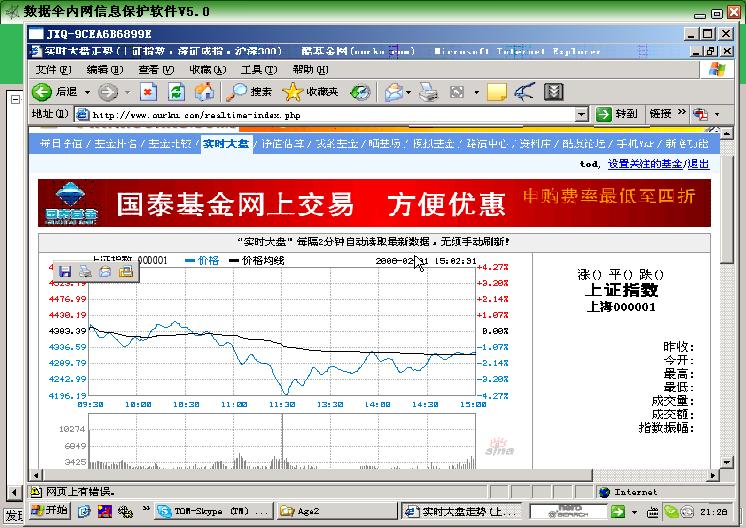746x528 pixels.
Task: Refresh the page with the green arrows icon
Action: pyautogui.click(x=176, y=92)
